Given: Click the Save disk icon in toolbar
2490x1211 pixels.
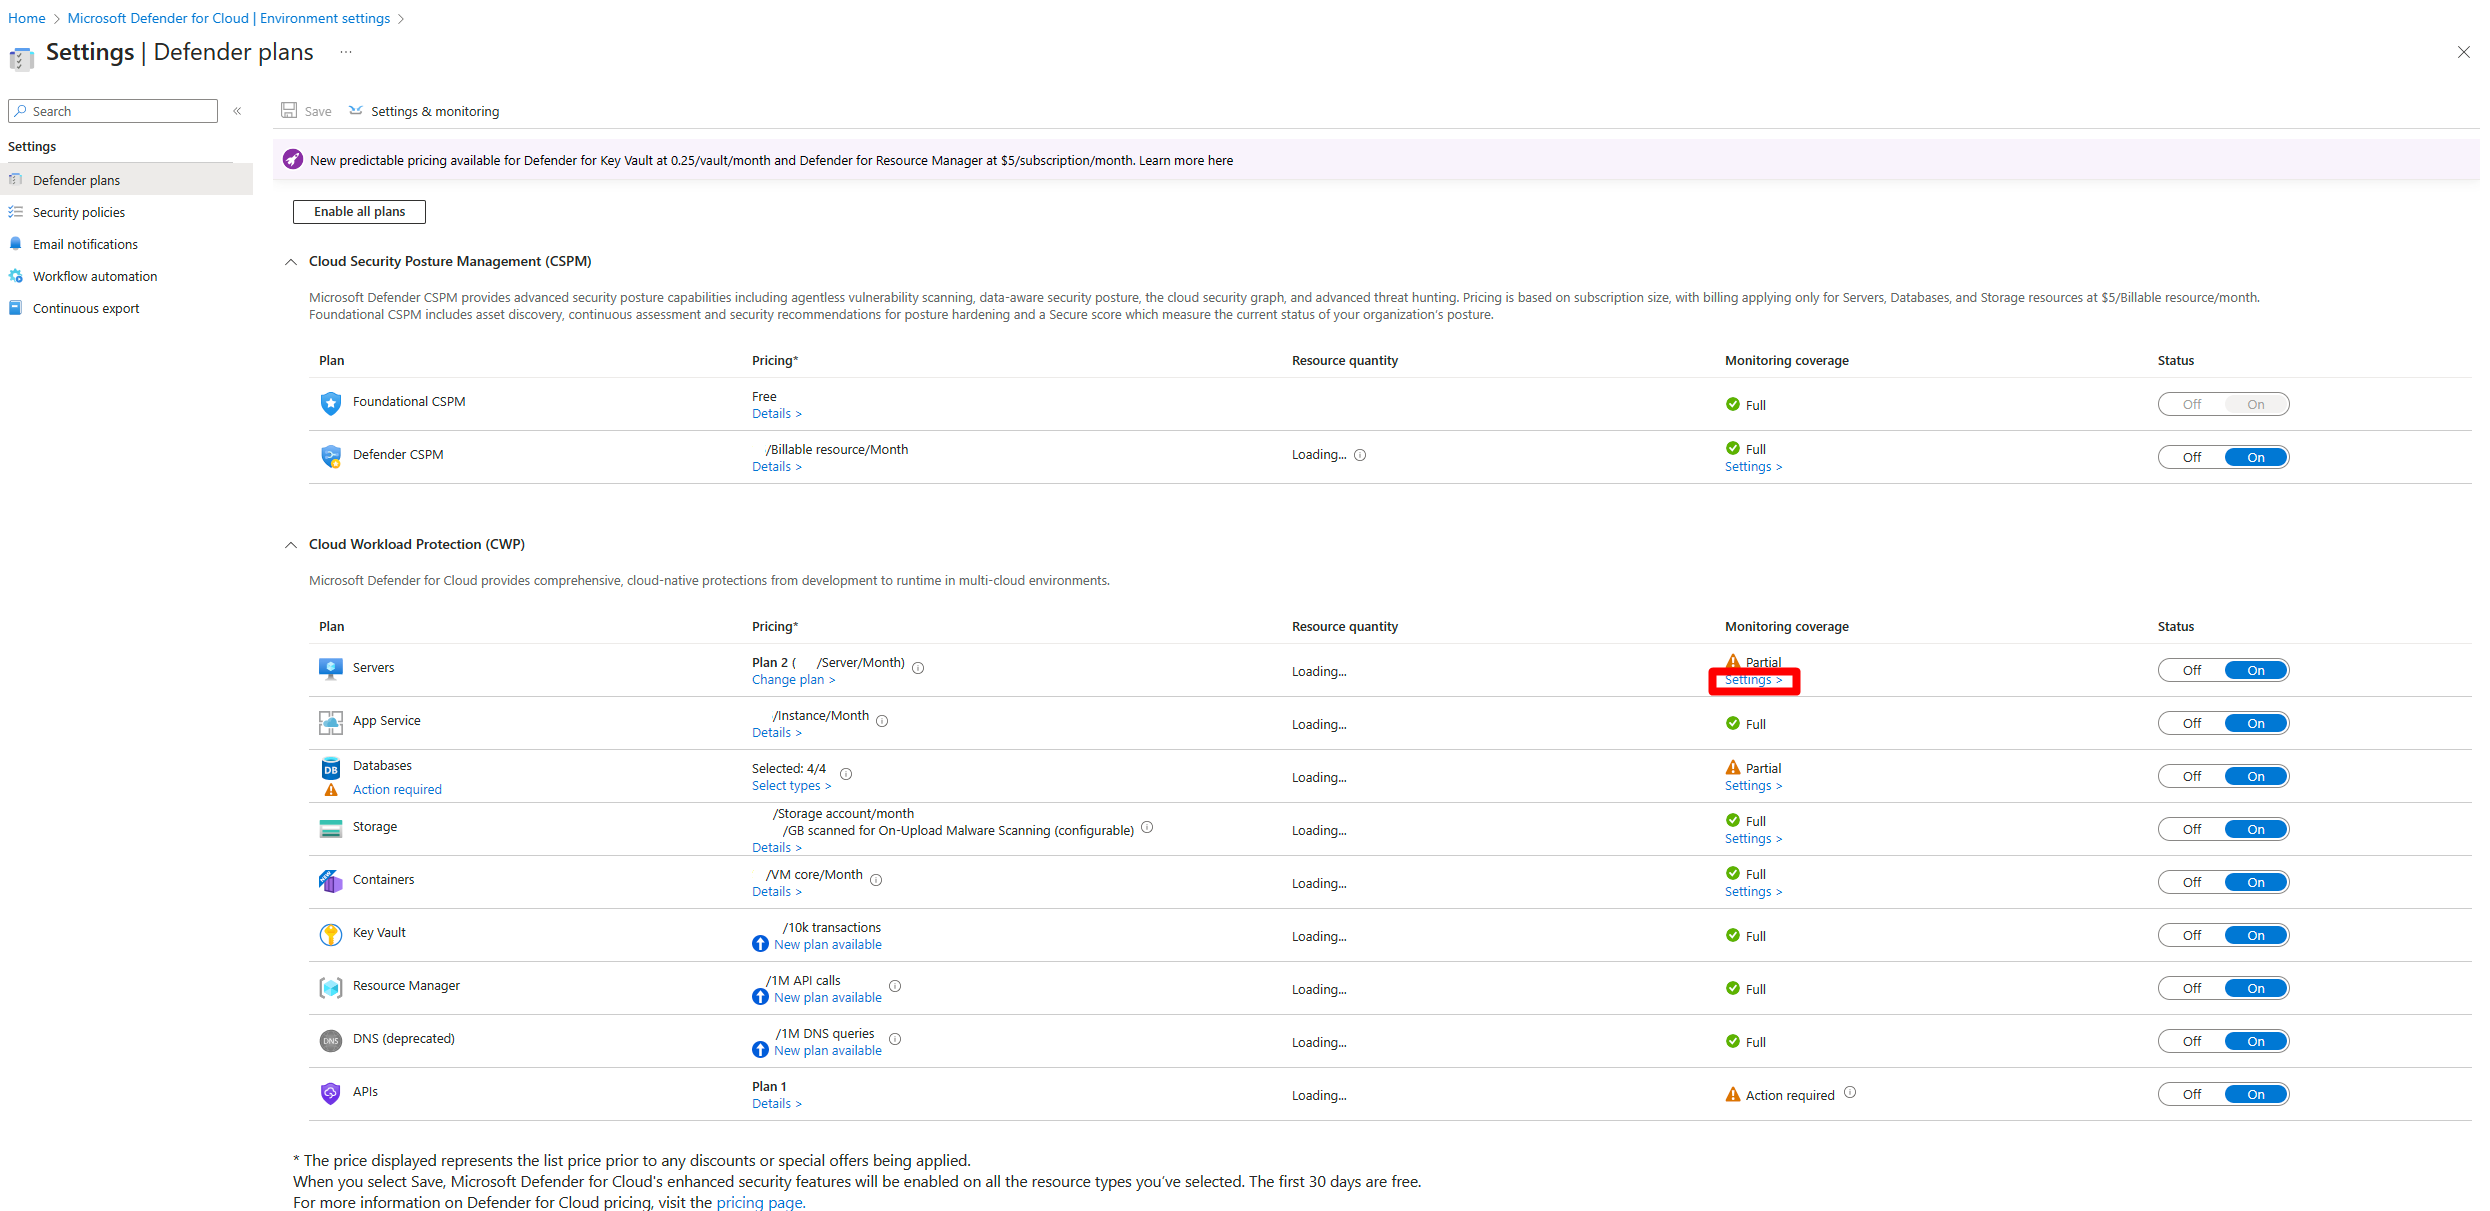Looking at the screenshot, I should point(289,110).
